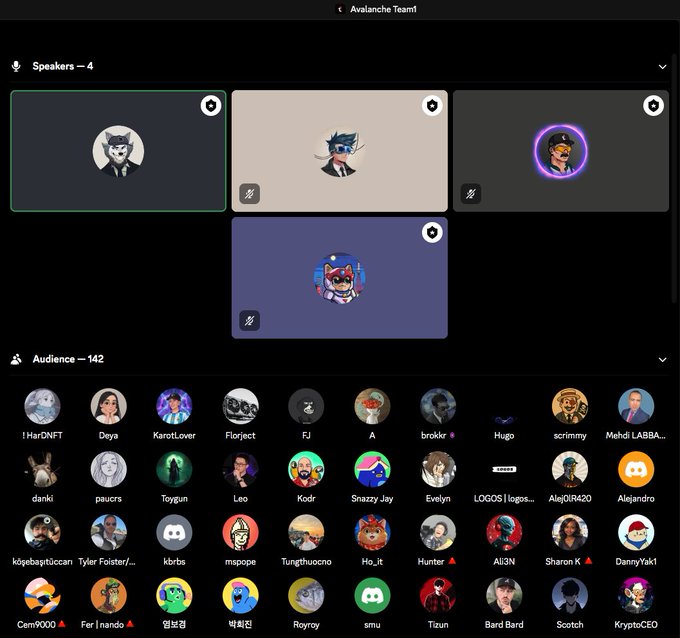Click muted mic icon on capped speaker tile
This screenshot has height=638, width=680.
tap(471, 193)
